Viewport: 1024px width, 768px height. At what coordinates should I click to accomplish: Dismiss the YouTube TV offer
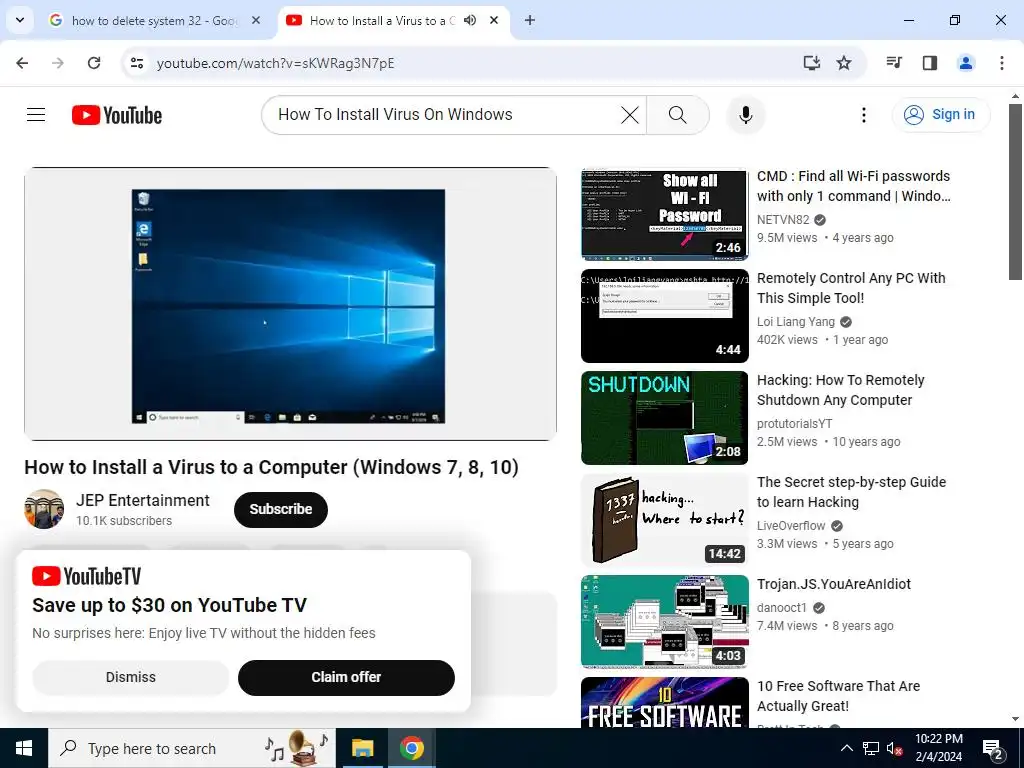click(x=131, y=677)
